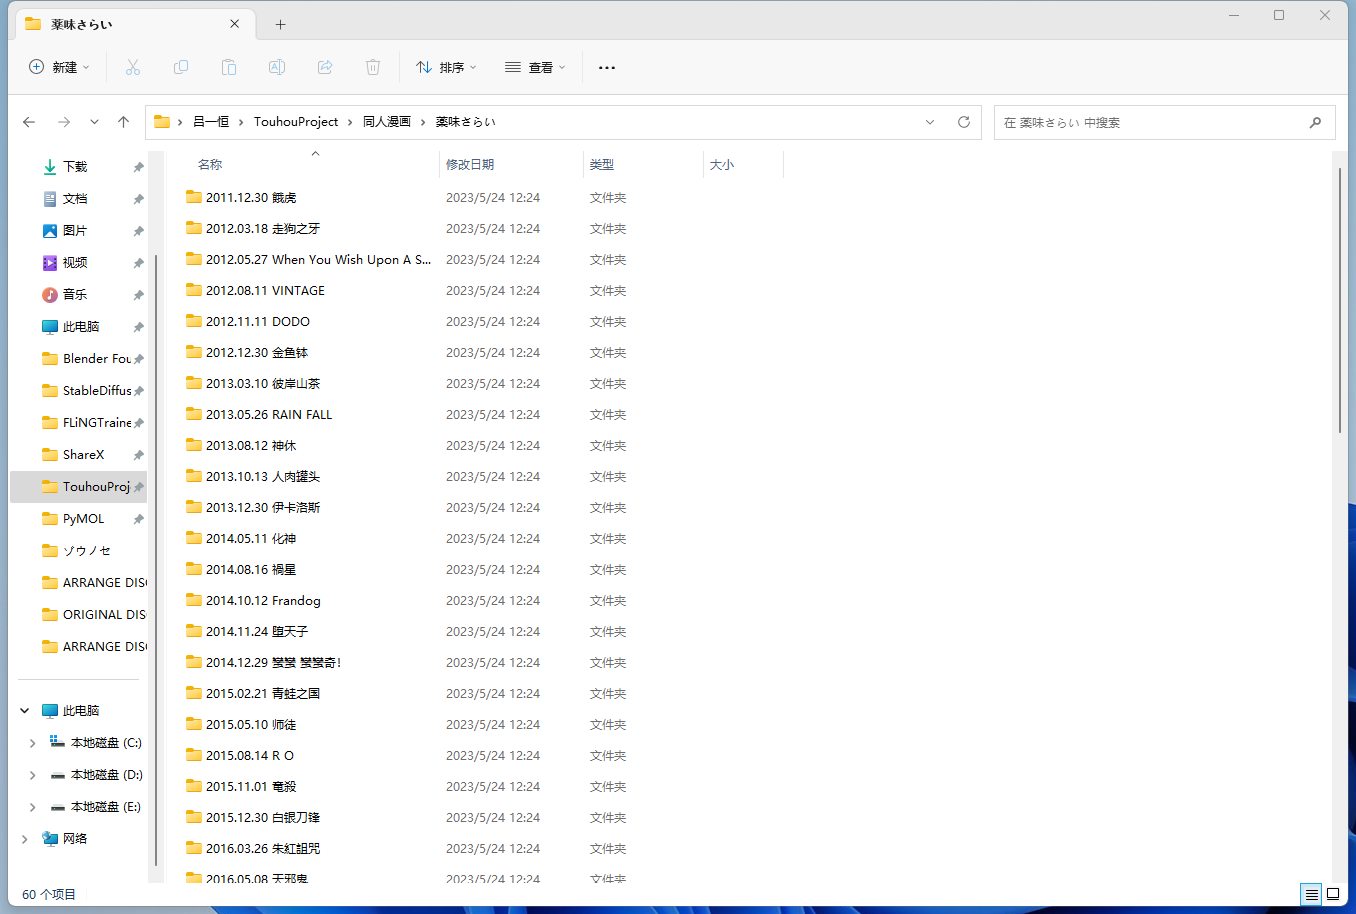The width and height of the screenshot is (1356, 914).
Task: Go up one directory level
Action: click(x=124, y=122)
